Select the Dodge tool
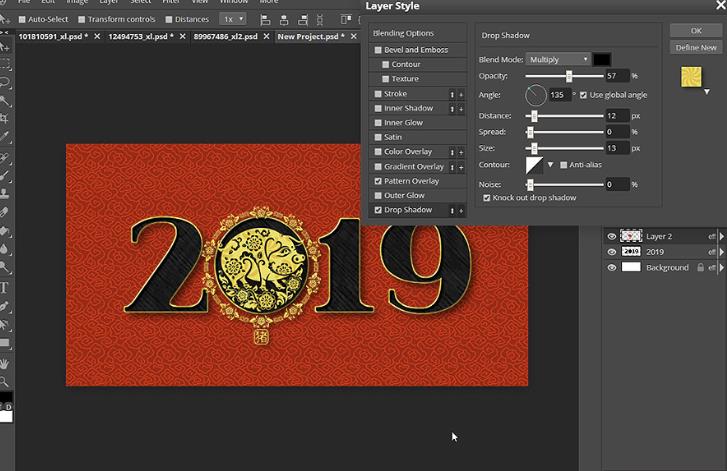Image resolution: width=727 pixels, height=471 pixels. click(4, 267)
